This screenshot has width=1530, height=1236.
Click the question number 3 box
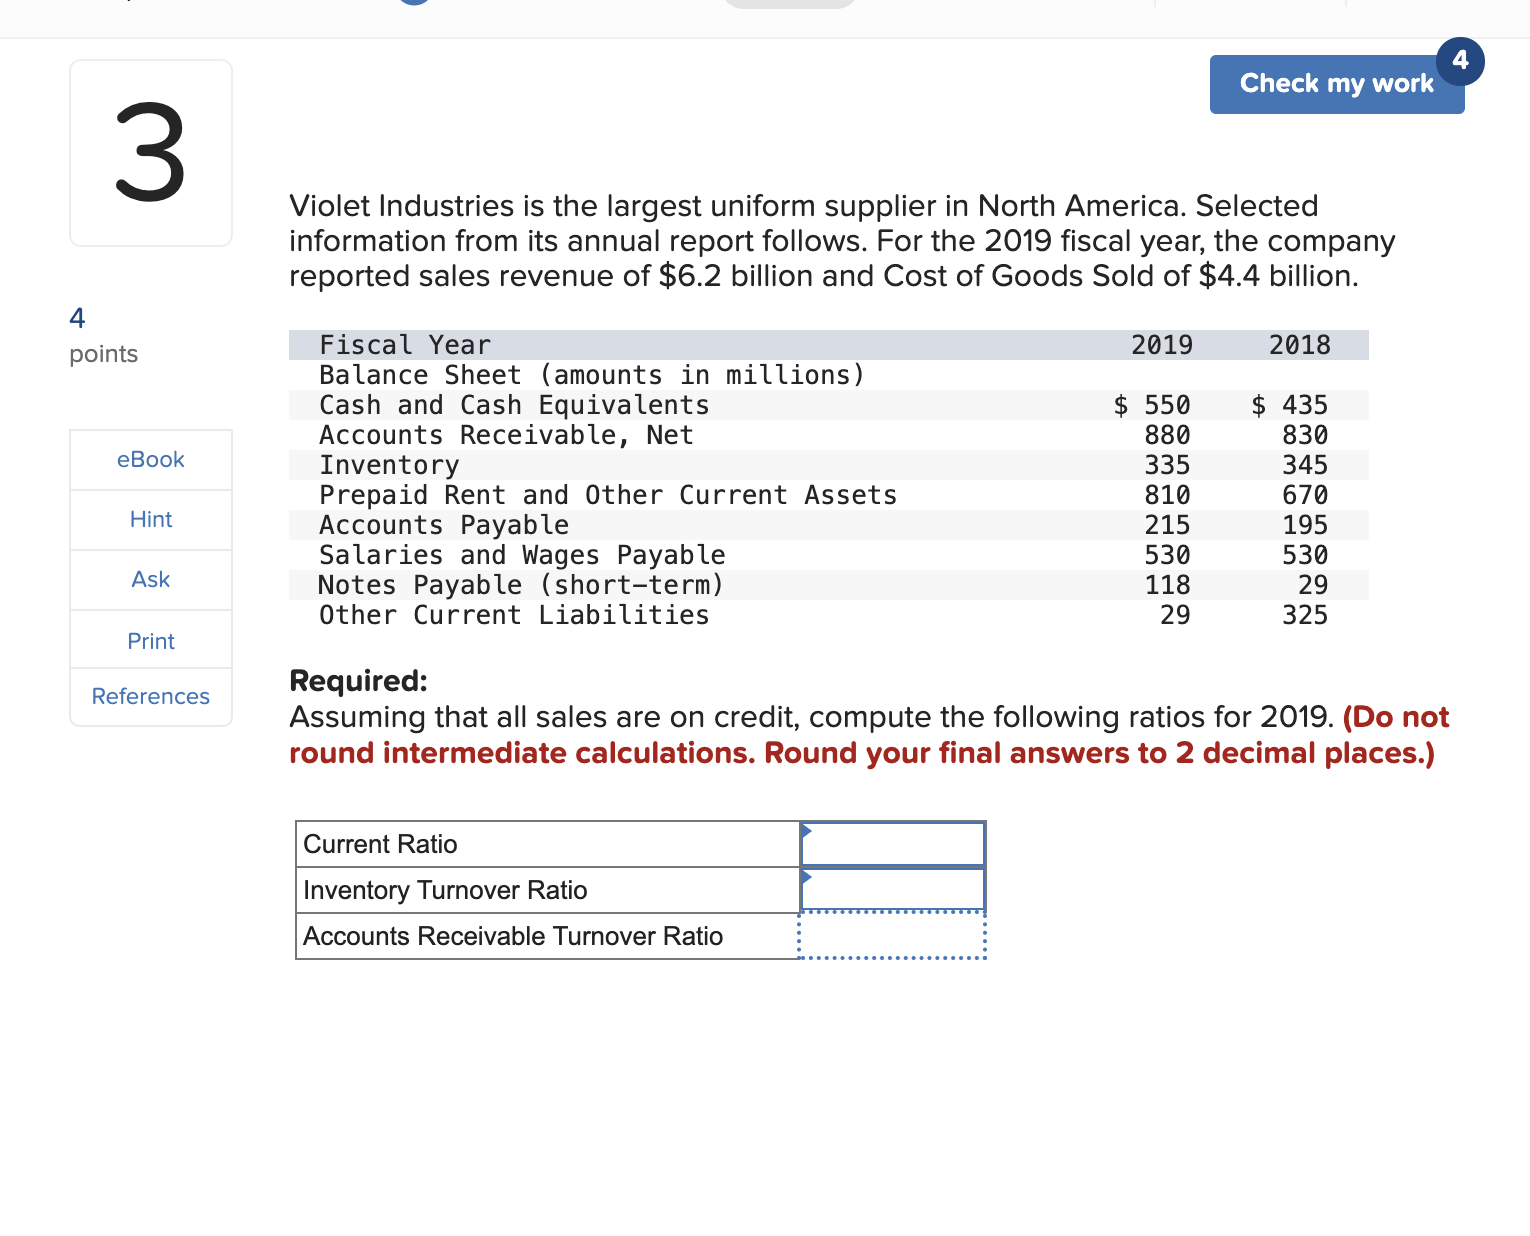click(151, 153)
